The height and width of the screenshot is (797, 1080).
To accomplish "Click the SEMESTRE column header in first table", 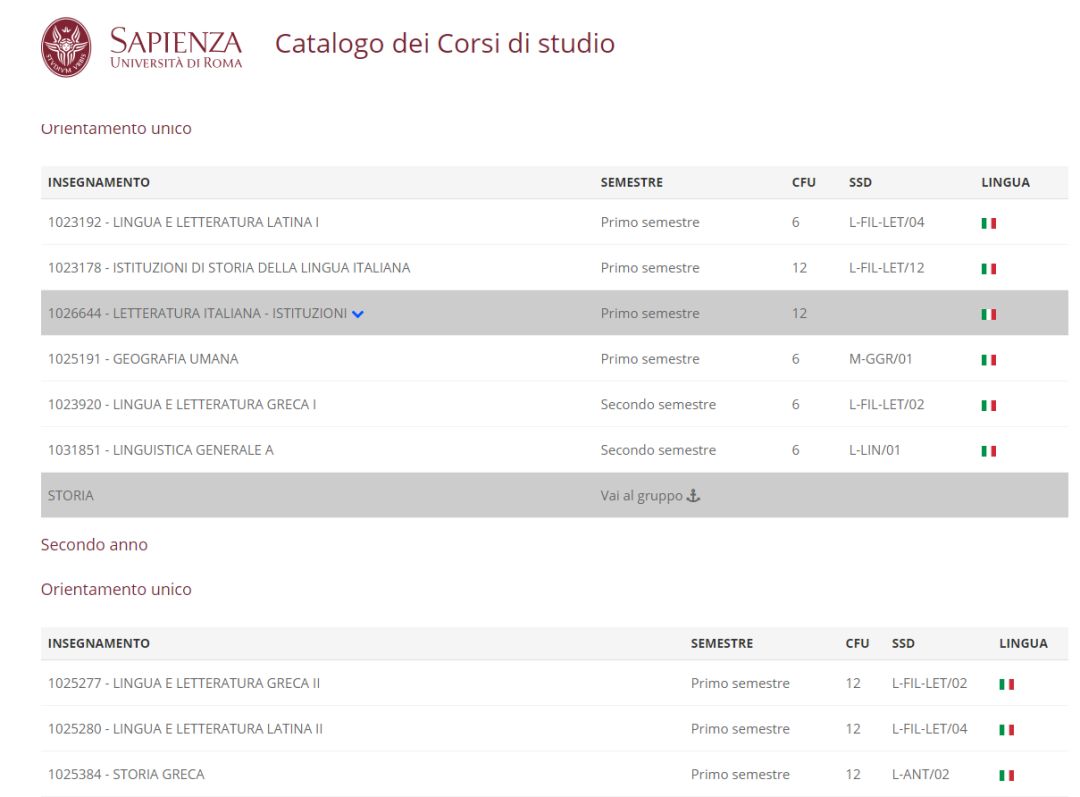I will coord(631,182).
